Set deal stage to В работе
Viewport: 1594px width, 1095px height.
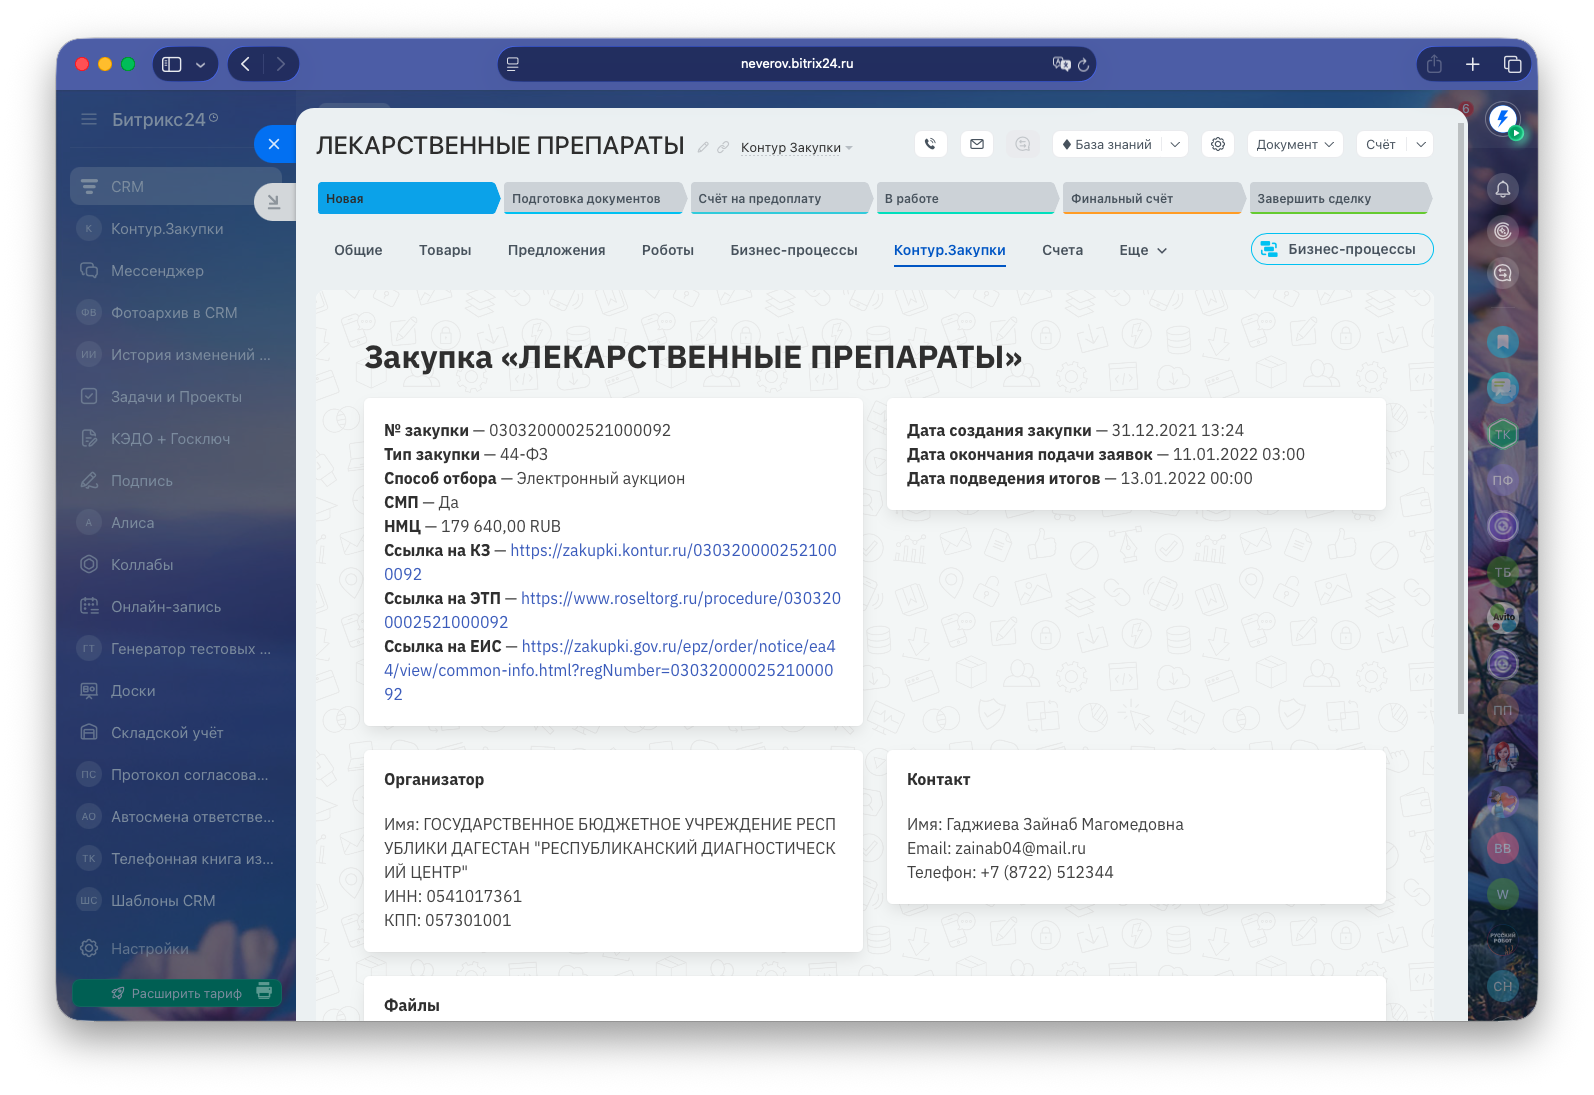pos(964,198)
